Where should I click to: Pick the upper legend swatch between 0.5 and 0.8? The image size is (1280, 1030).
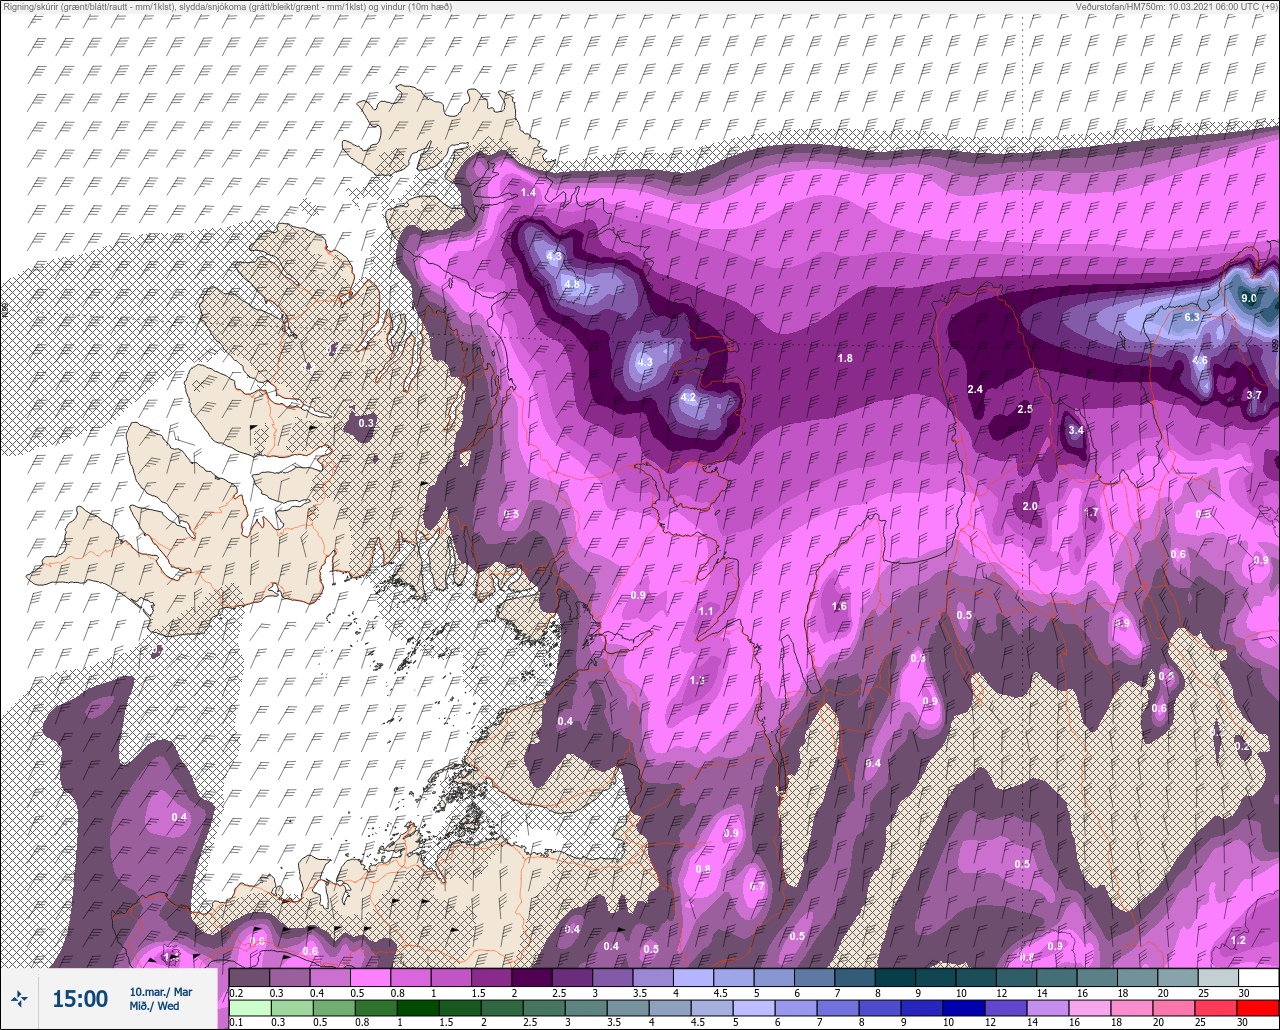point(370,977)
